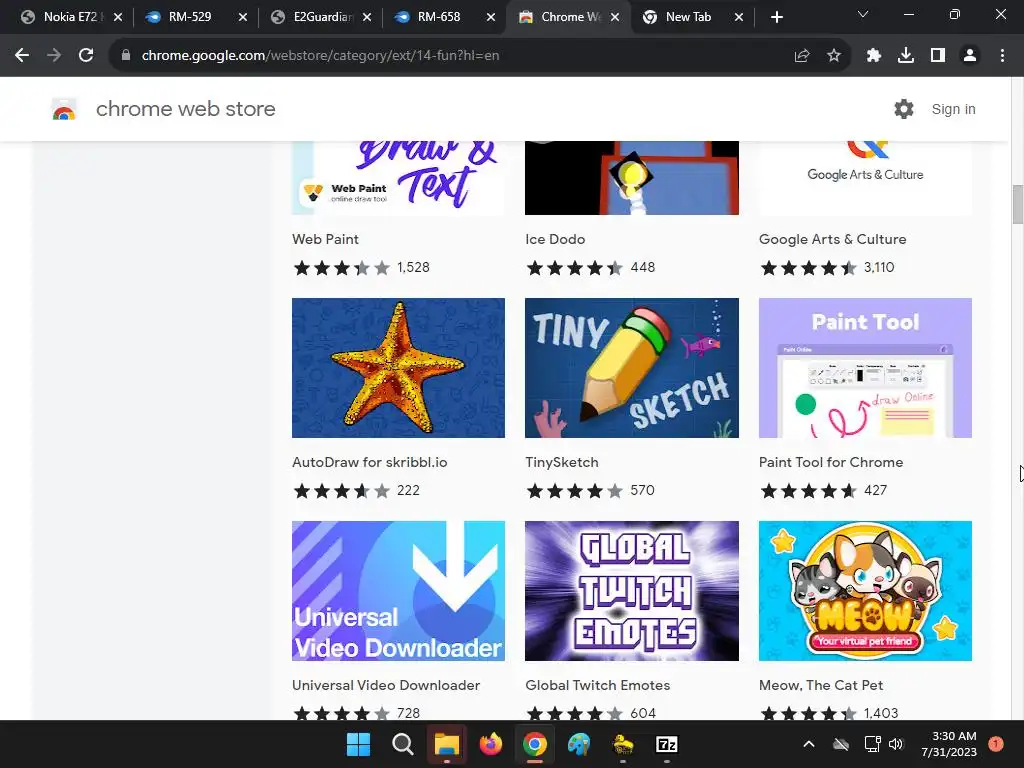The image size is (1024, 768).
Task: Click the Paint Tool thumbnail image
Action: point(865,368)
